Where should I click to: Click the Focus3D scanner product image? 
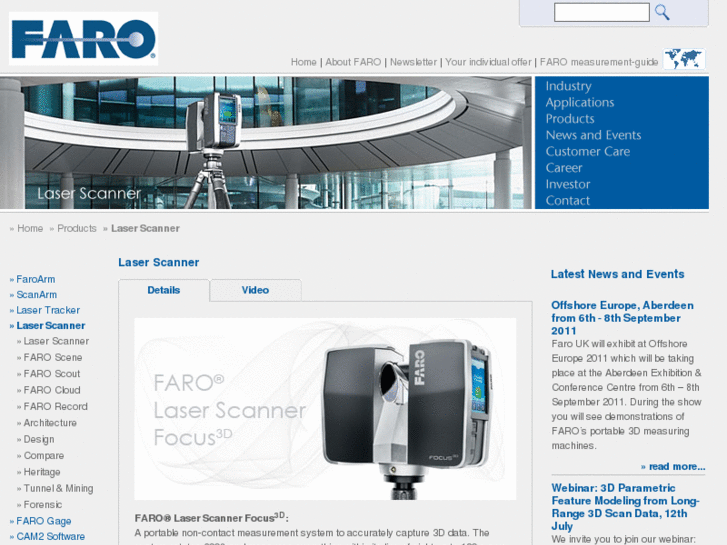pyautogui.click(x=325, y=409)
